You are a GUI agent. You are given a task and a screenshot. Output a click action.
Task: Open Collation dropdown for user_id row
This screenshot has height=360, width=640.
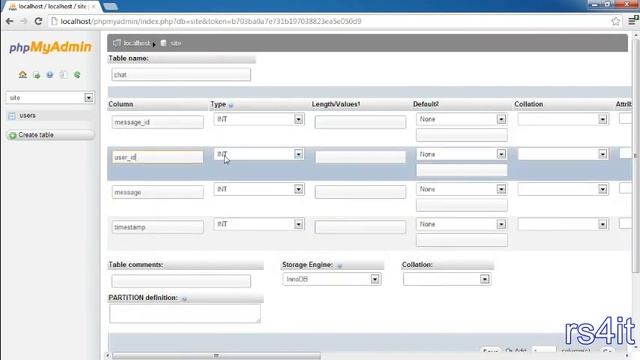coord(602,154)
